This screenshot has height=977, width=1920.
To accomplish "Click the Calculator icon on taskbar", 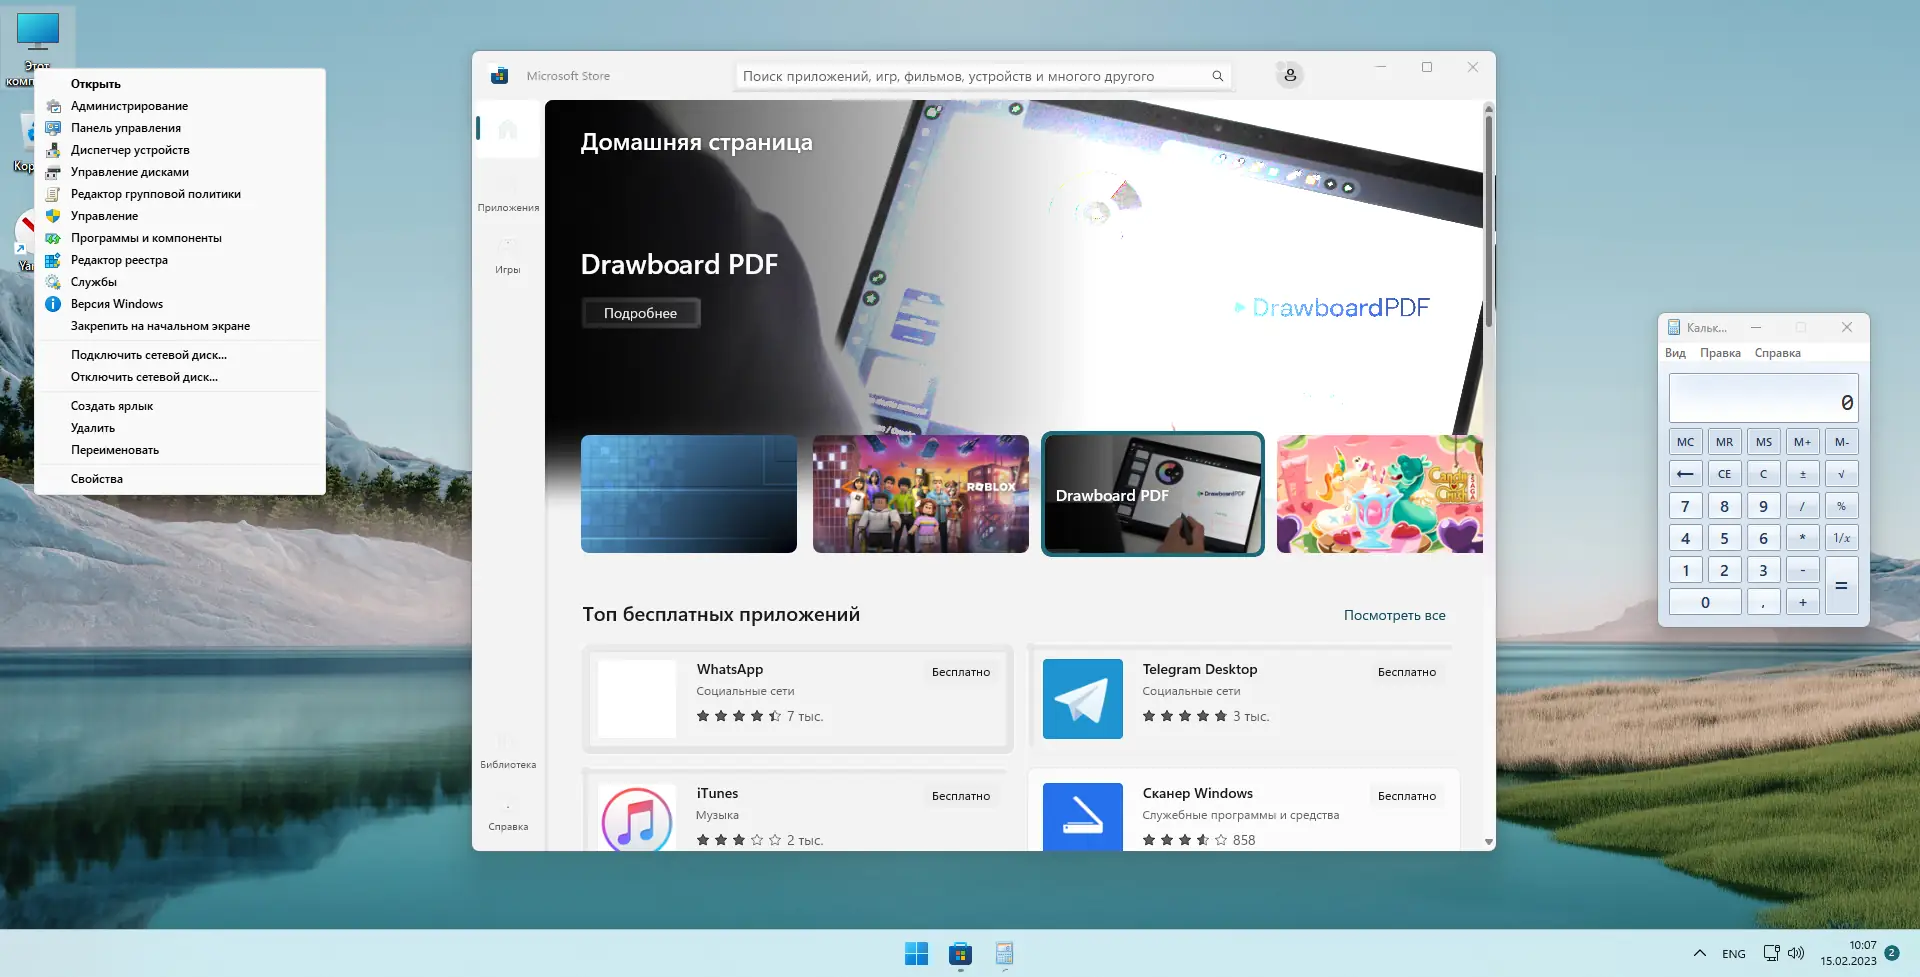I will (1004, 953).
